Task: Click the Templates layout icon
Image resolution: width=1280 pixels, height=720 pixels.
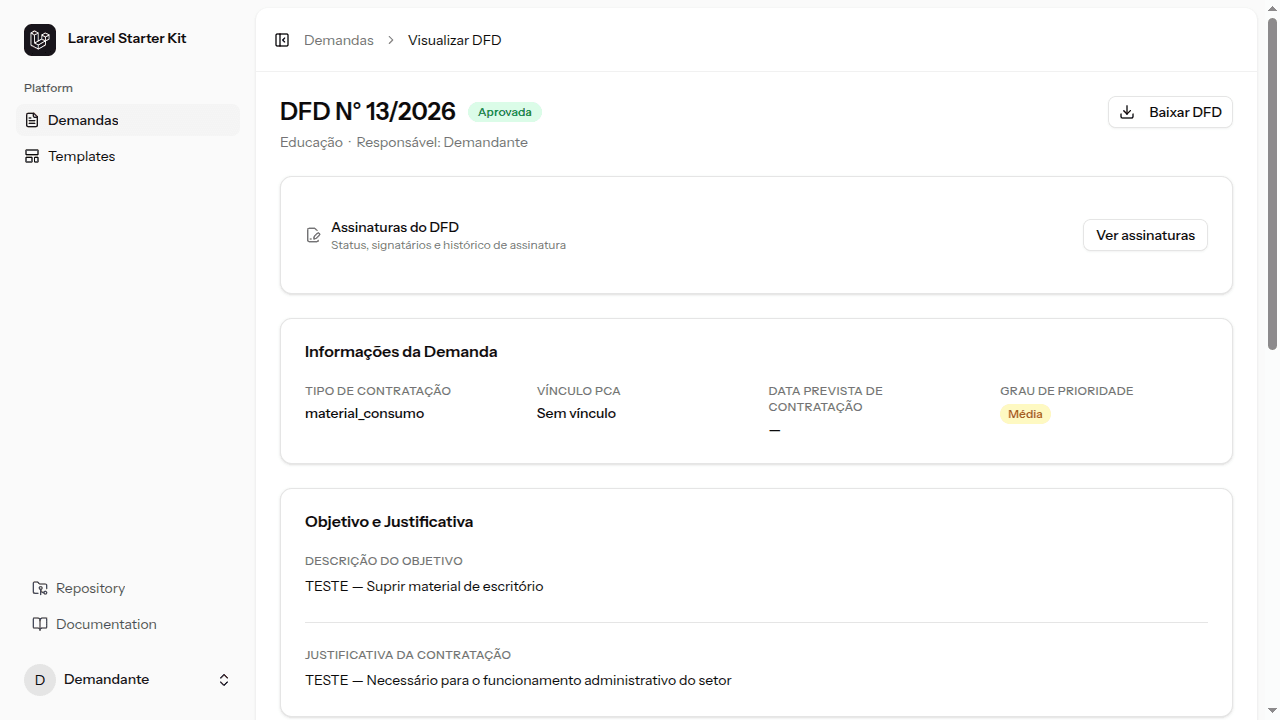Action: (x=32, y=156)
